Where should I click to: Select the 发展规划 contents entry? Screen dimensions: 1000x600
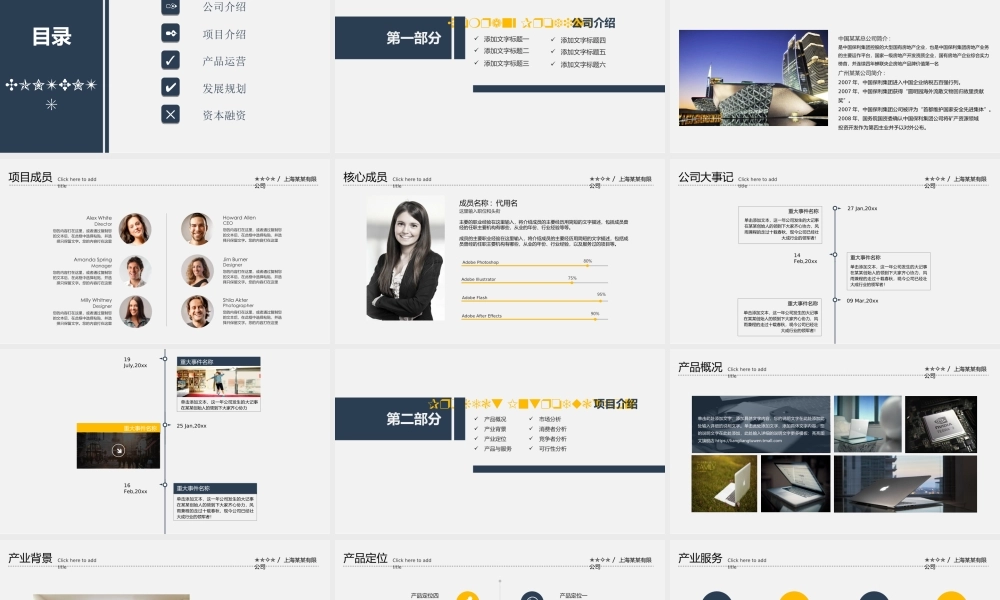click(224, 89)
